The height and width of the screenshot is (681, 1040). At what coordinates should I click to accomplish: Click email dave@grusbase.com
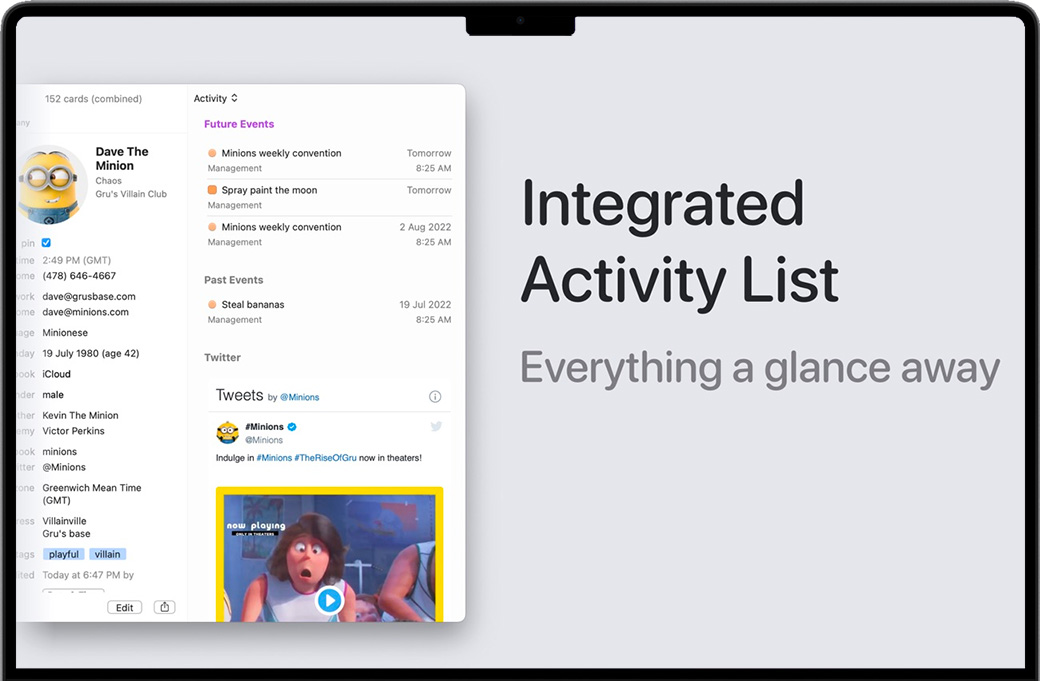89,296
